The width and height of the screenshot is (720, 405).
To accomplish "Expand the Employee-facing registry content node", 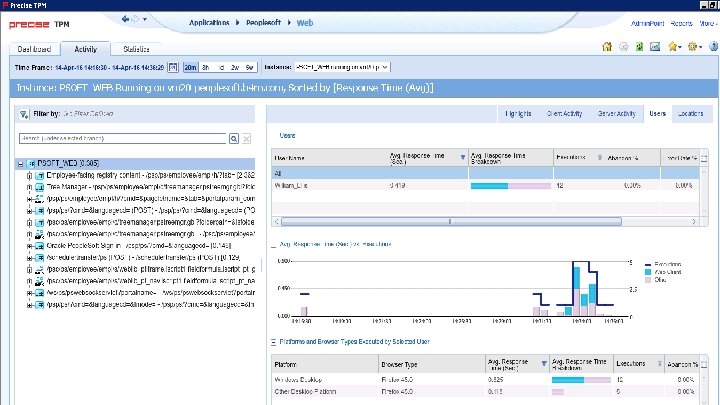I will point(29,176).
